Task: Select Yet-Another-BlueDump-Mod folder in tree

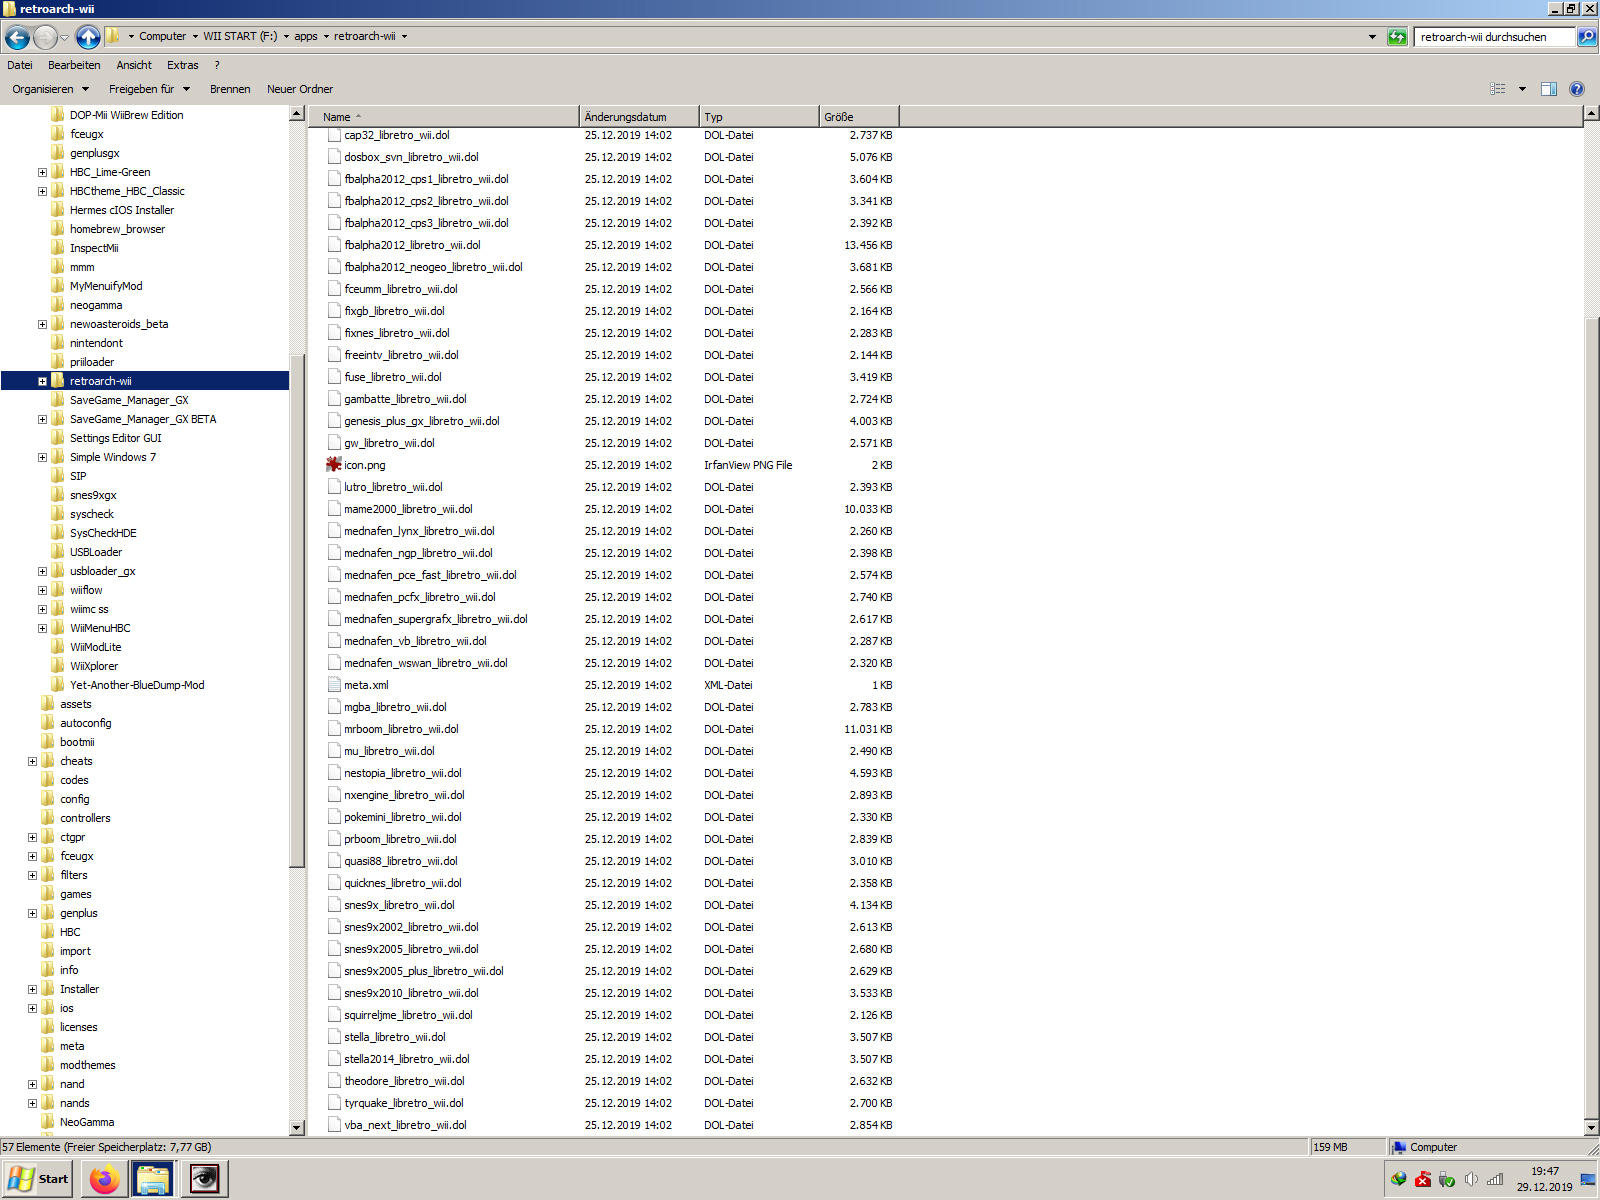Action: point(137,685)
